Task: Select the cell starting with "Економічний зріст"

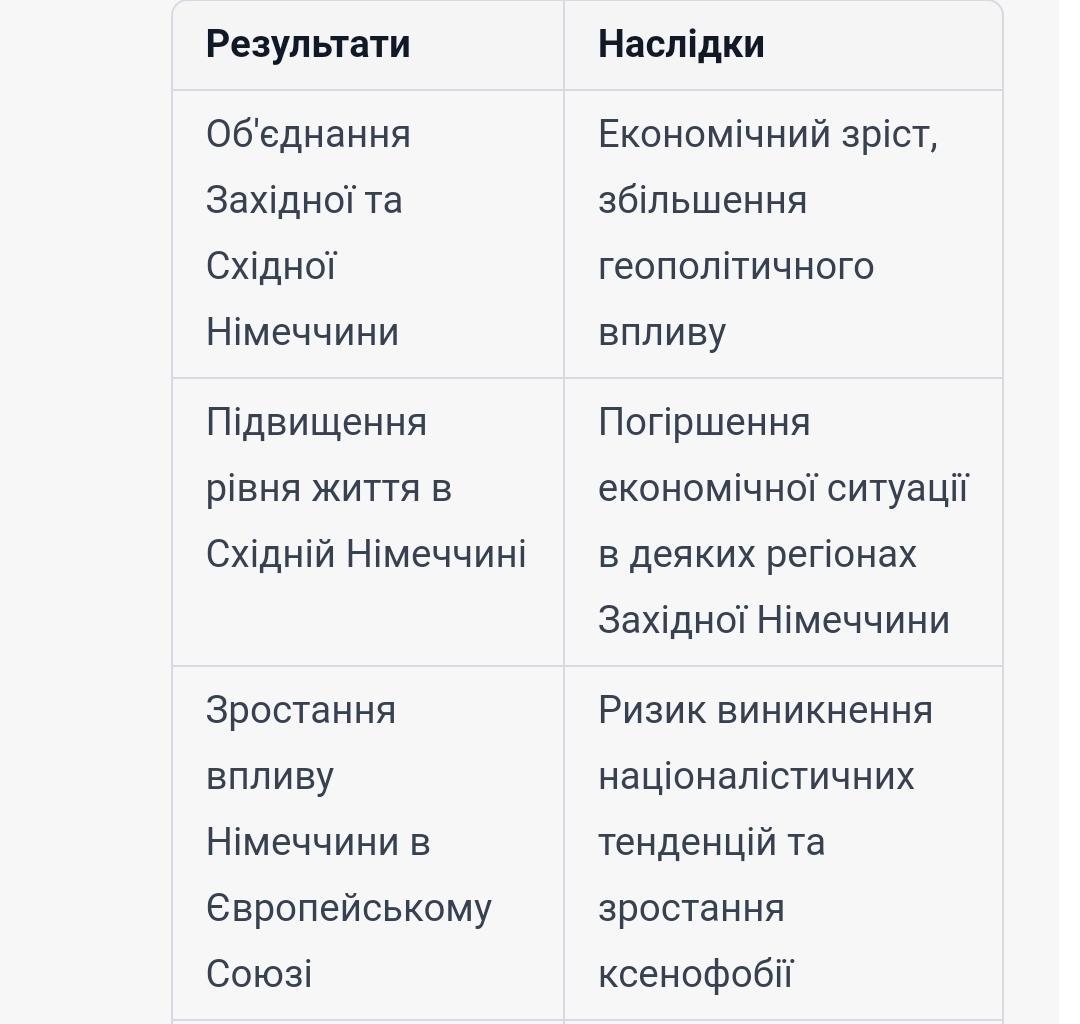Action: click(782, 233)
